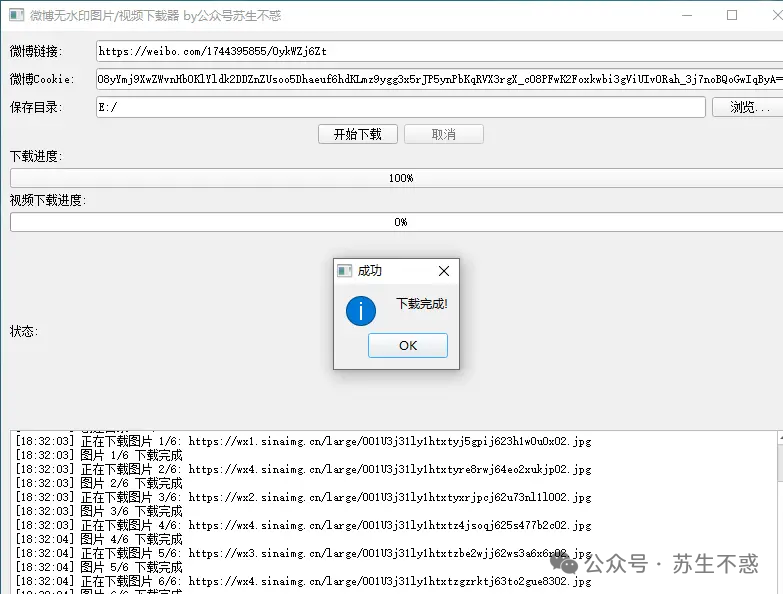Click the 取消 button
This screenshot has width=783, height=594.
pyautogui.click(x=443, y=134)
